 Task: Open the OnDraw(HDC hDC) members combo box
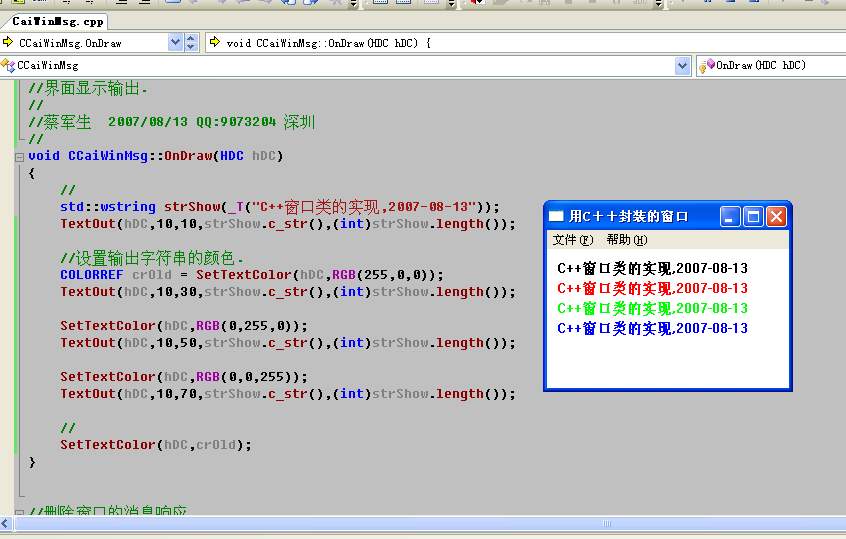point(772,66)
